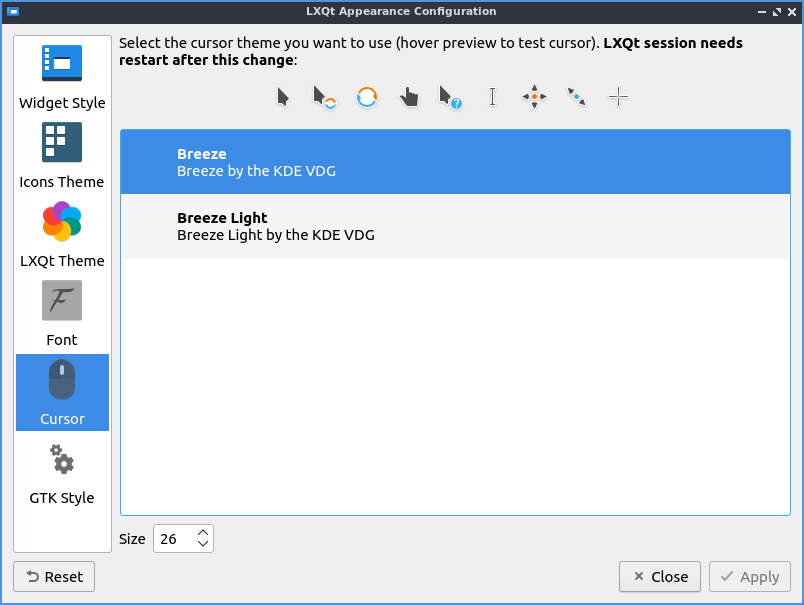Click the four-arrow move cursor preview
This screenshot has width=804, height=605.
[x=534, y=97]
